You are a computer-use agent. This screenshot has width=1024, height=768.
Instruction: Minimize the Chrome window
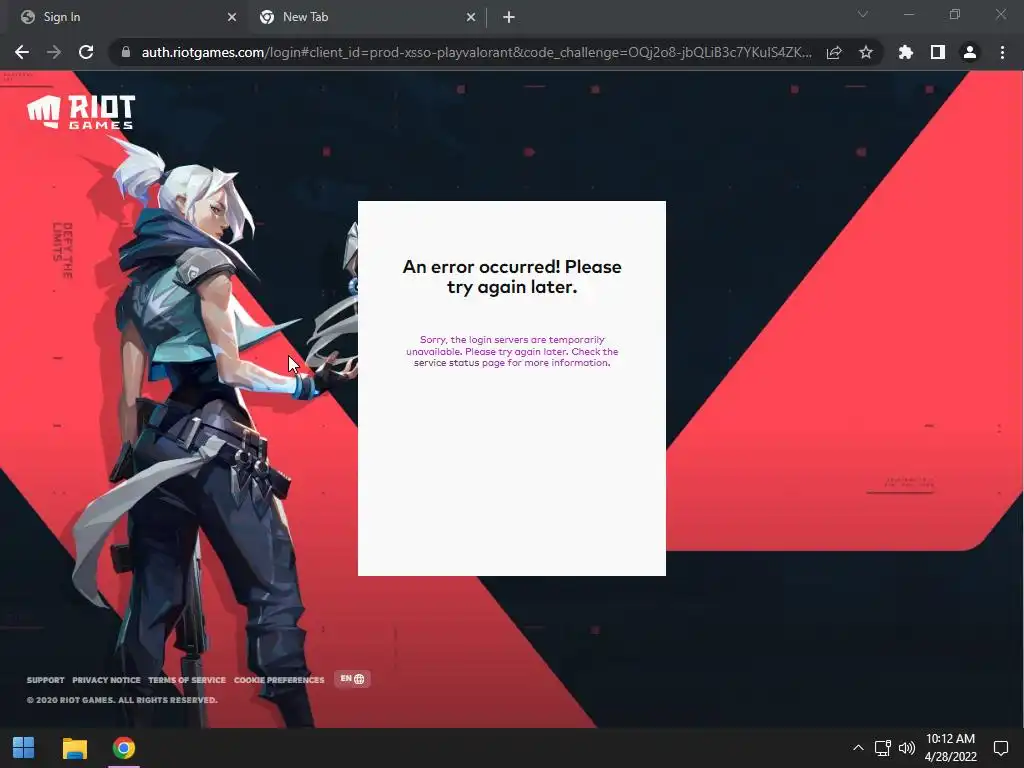click(909, 14)
